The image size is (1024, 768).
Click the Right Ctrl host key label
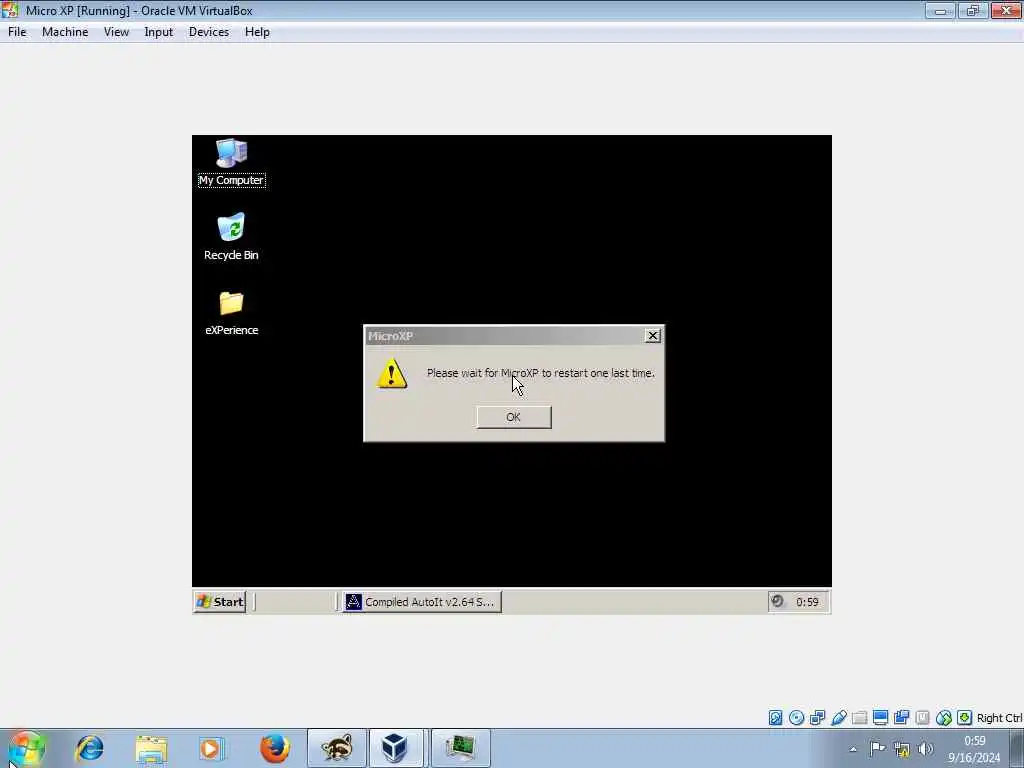pyautogui.click(x=999, y=718)
